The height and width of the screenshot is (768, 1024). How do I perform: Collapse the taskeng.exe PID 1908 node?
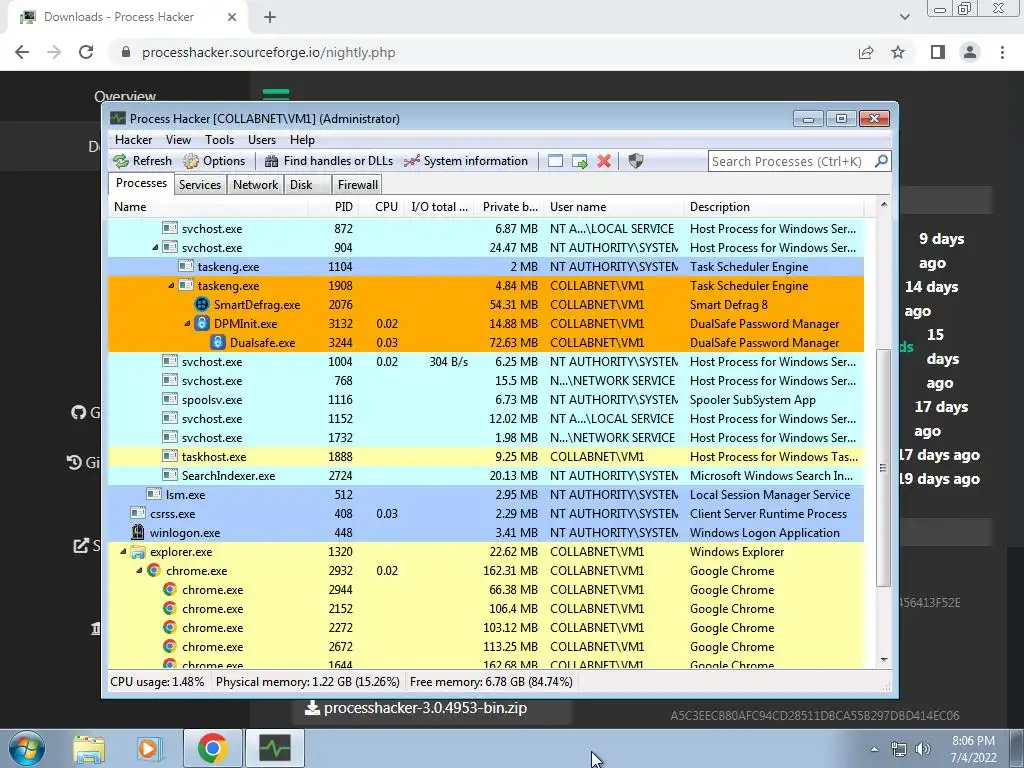171,286
